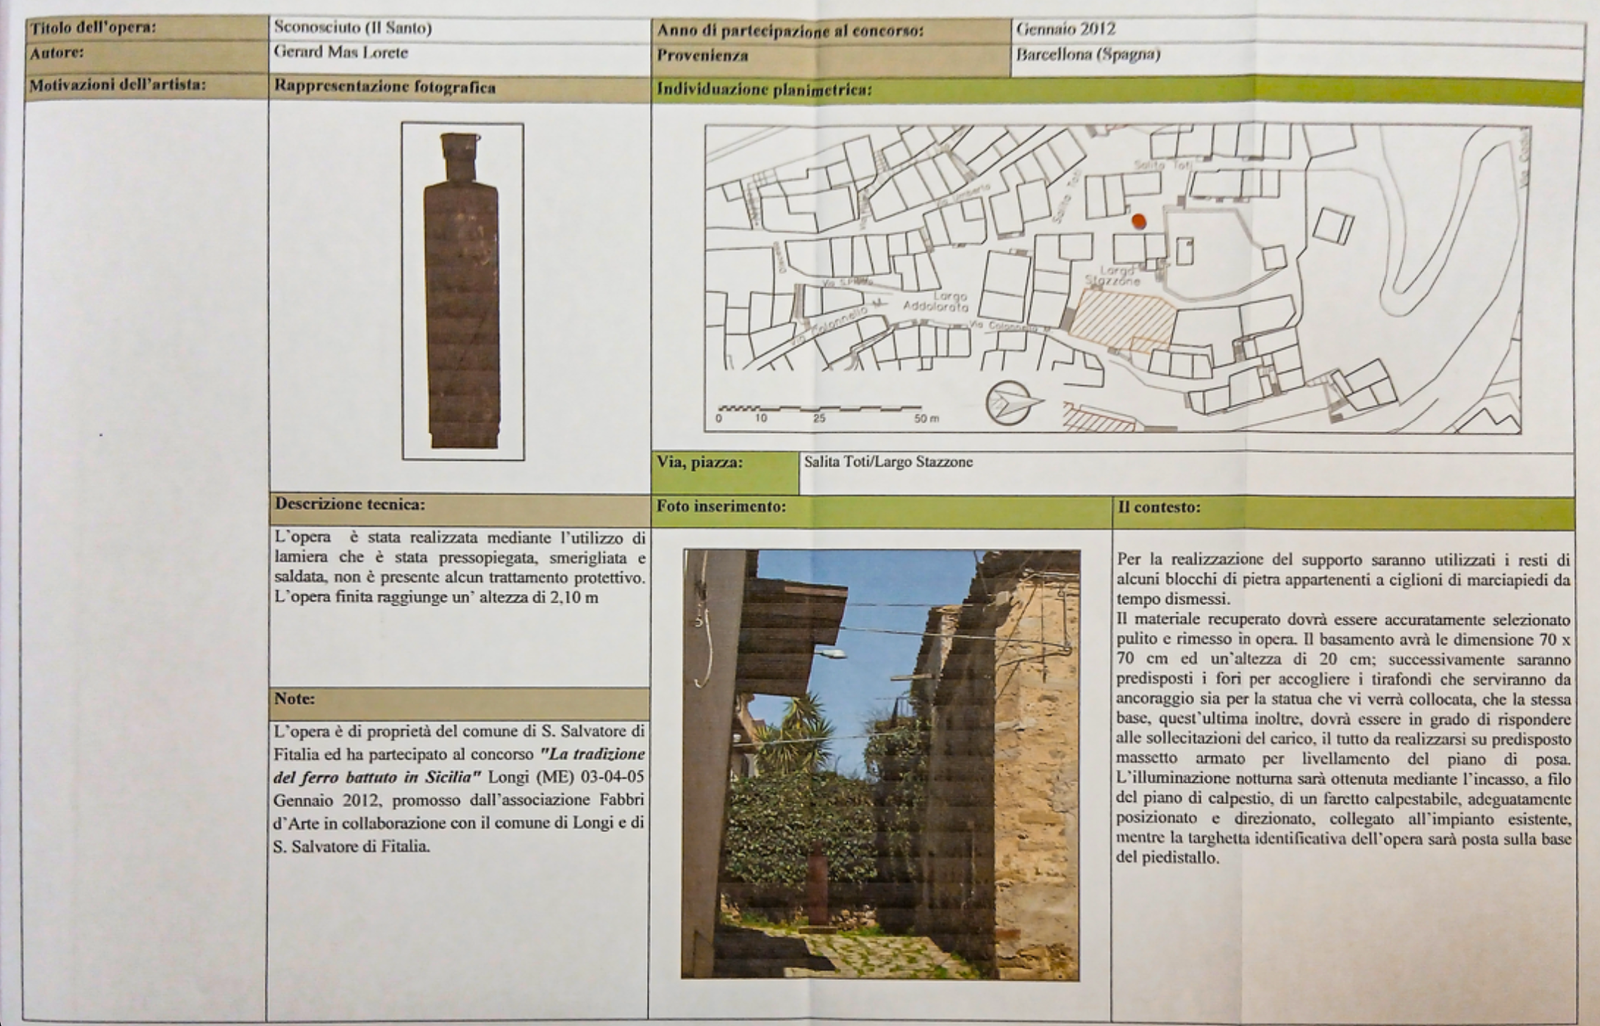Image resolution: width=1600 pixels, height=1026 pixels.
Task: Click the map scale bar
Action: point(820,409)
